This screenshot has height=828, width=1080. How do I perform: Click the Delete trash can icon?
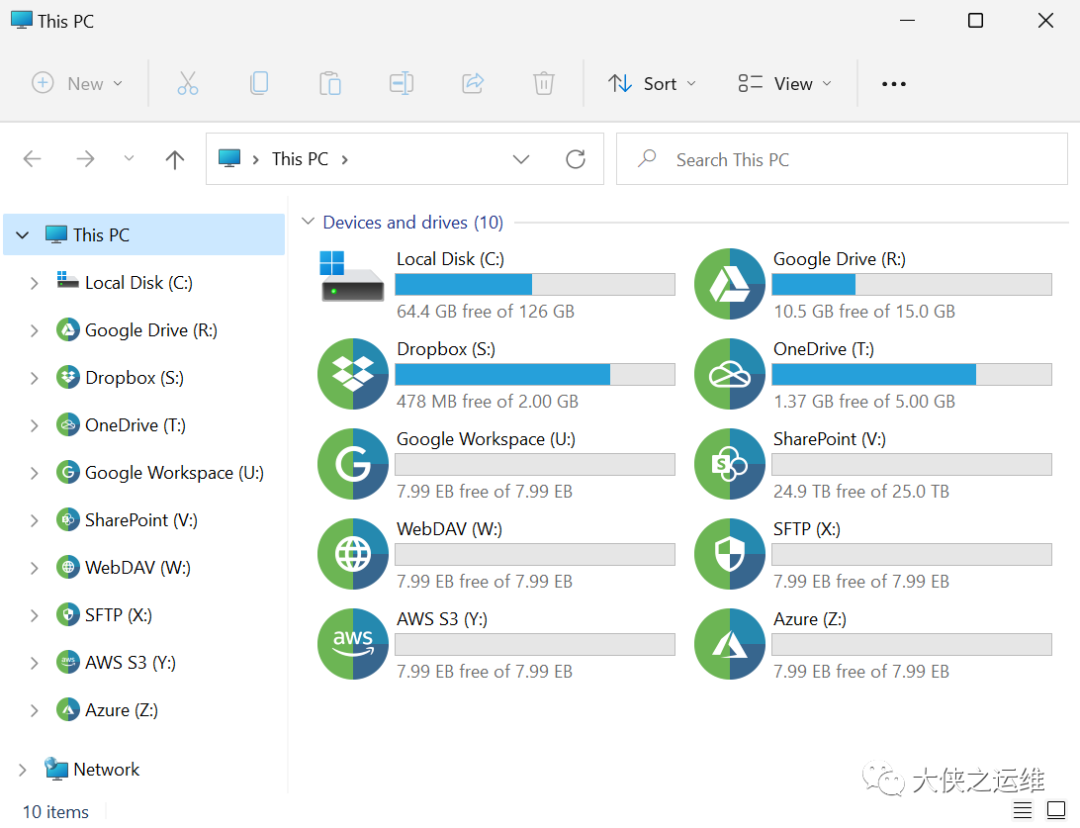543,83
